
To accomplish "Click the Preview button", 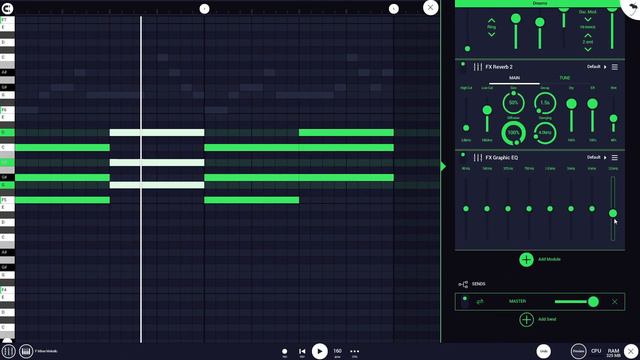I will (x=578, y=351).
